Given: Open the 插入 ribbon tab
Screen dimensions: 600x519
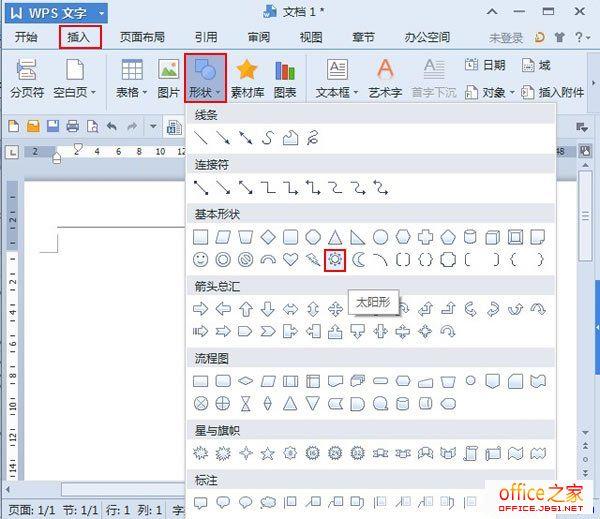Looking at the screenshot, I should [80, 37].
